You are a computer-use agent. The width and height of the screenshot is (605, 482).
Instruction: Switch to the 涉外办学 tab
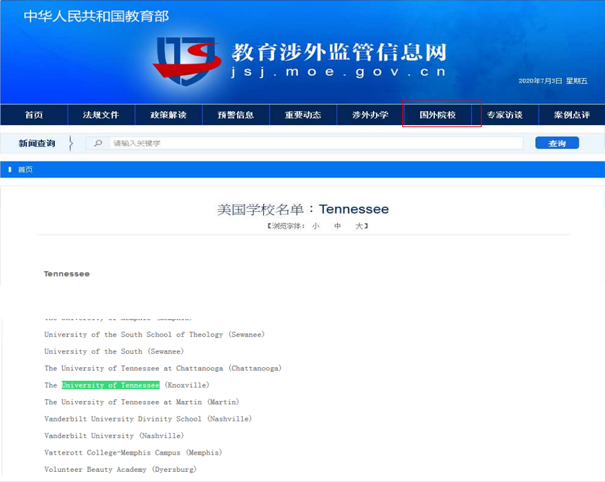pos(370,115)
